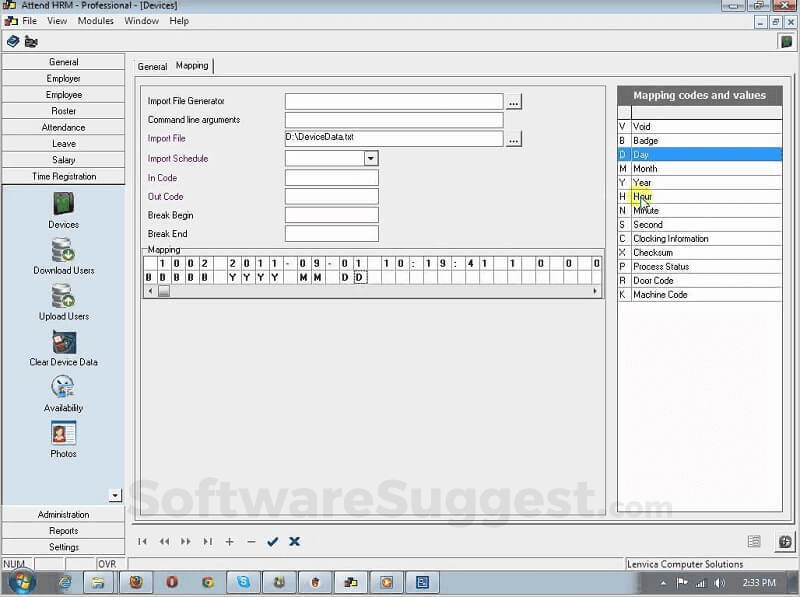This screenshot has width=800, height=597.
Task: Show hidden system tray icons
Action: [663, 583]
